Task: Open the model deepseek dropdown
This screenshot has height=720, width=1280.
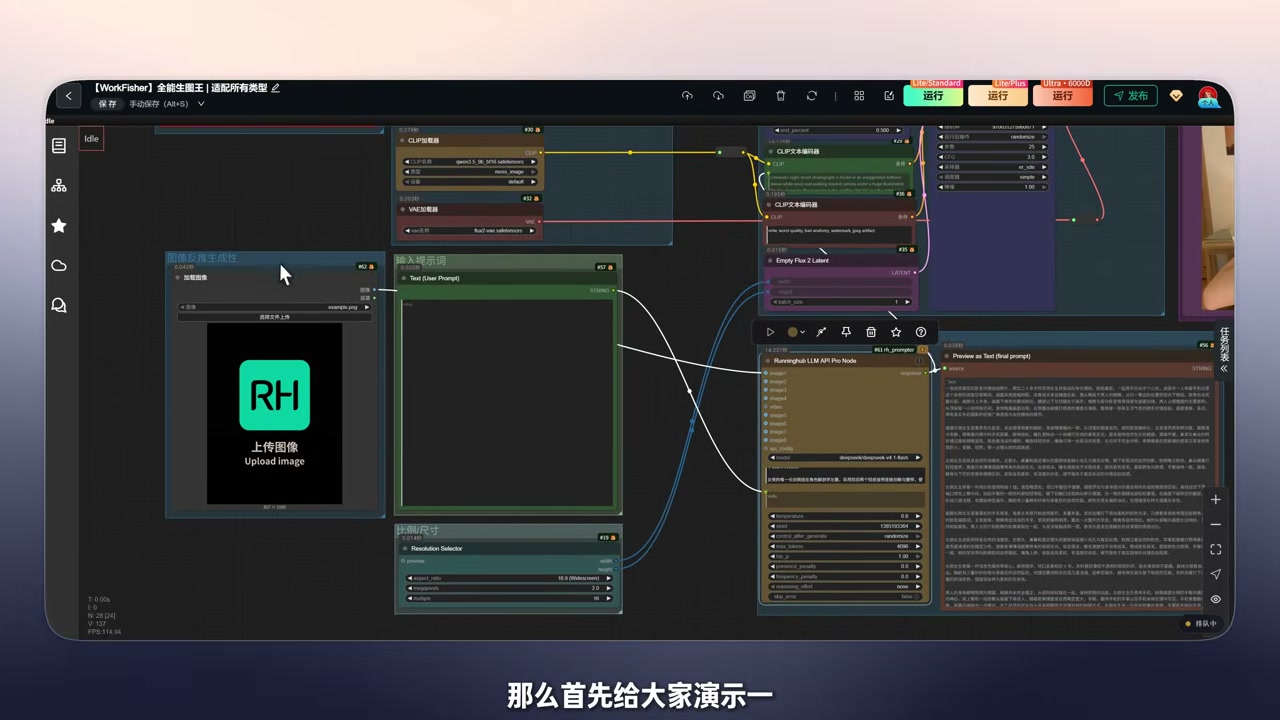Action: pyautogui.click(x=844, y=457)
